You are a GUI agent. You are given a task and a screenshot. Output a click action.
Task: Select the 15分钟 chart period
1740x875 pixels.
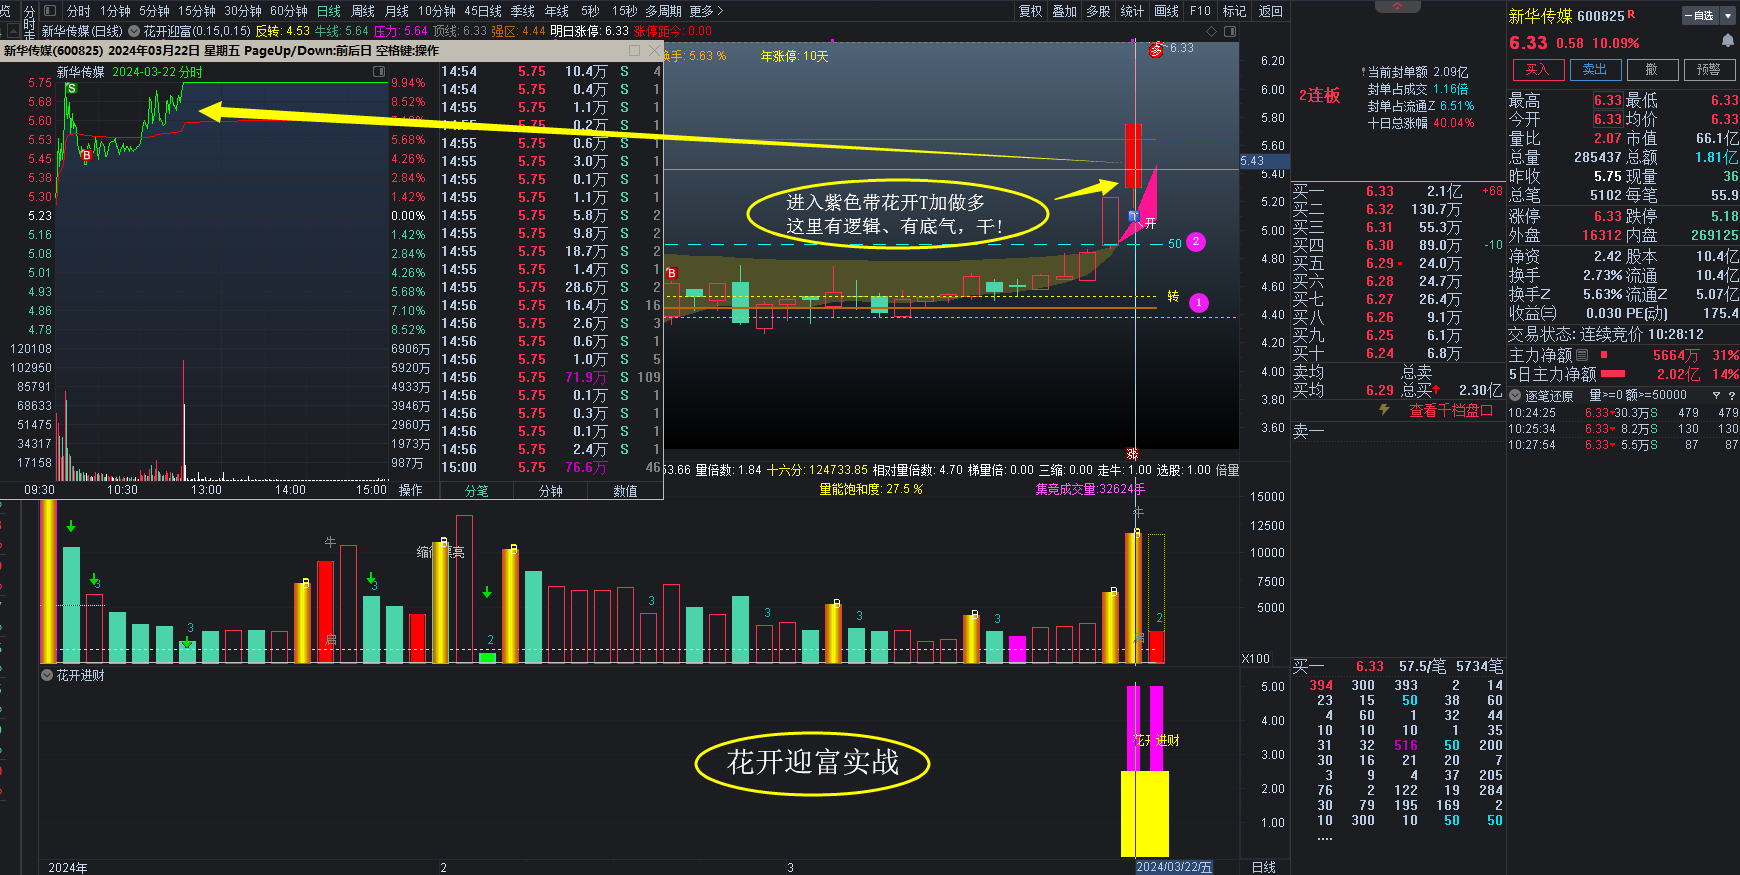tap(197, 11)
